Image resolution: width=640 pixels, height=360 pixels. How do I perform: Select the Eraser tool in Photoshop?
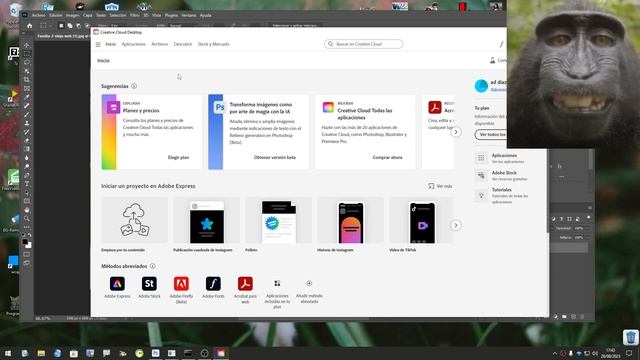point(27,140)
